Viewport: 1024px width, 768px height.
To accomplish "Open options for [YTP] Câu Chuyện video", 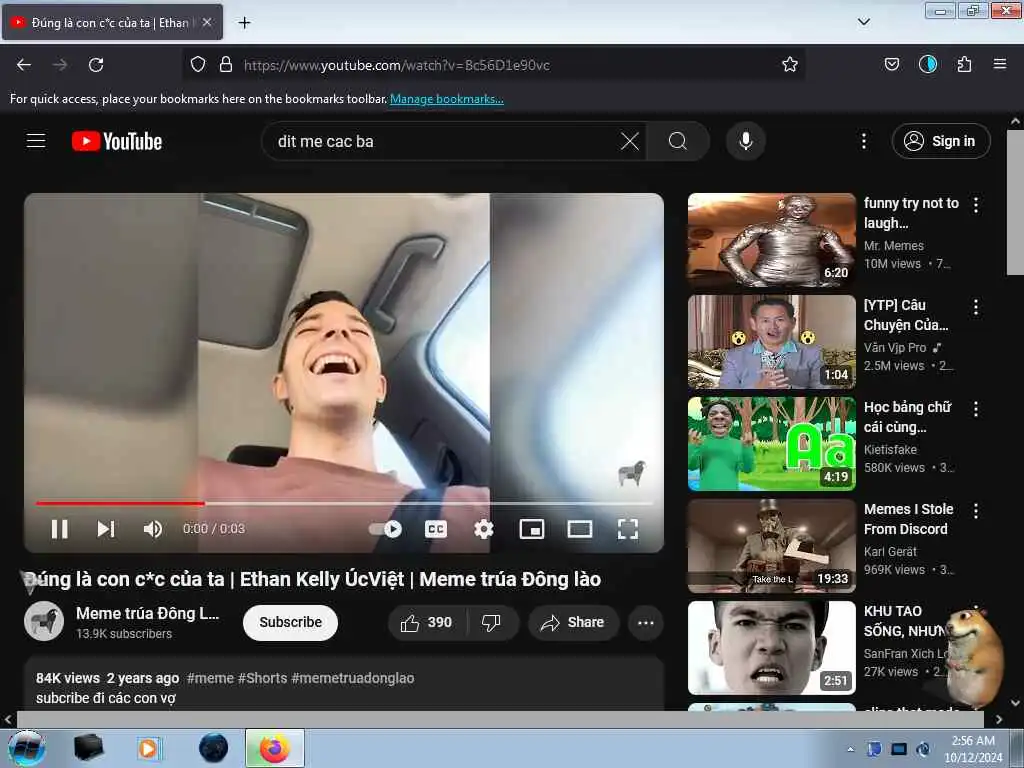I will [976, 307].
